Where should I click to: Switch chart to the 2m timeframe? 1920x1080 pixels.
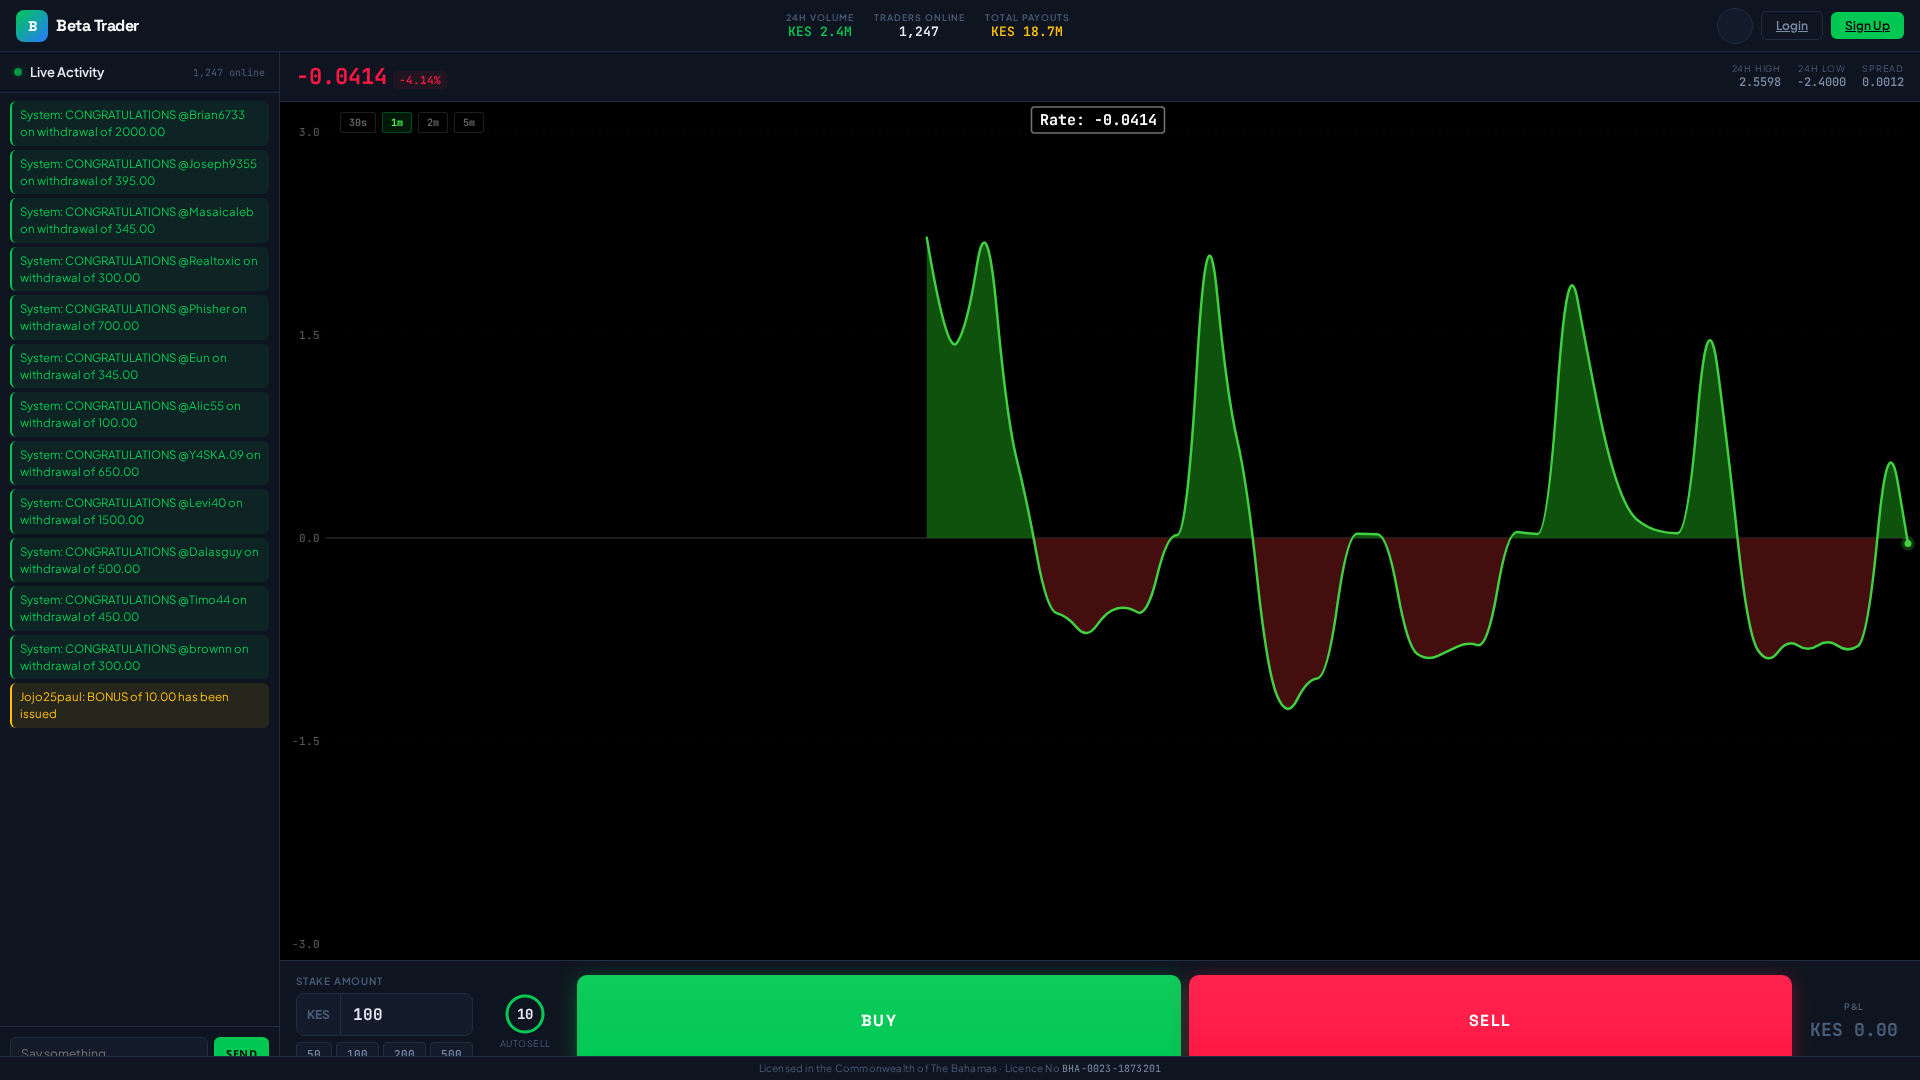[433, 123]
